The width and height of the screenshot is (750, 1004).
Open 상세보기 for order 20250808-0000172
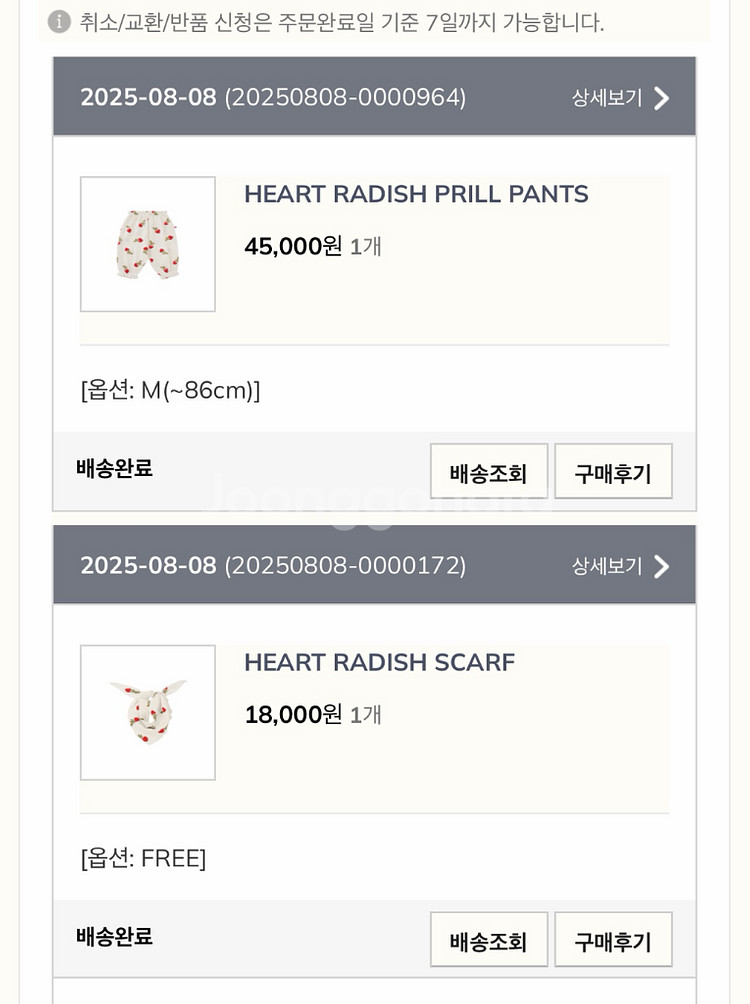point(607,567)
